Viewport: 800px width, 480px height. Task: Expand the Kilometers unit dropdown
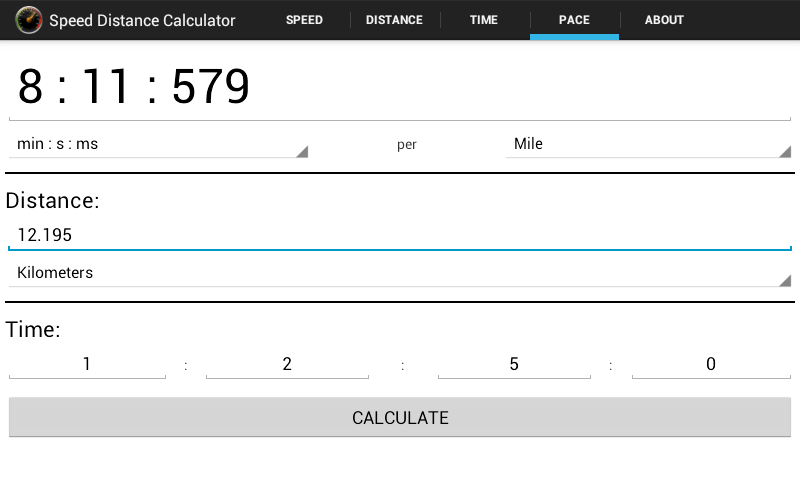399,272
